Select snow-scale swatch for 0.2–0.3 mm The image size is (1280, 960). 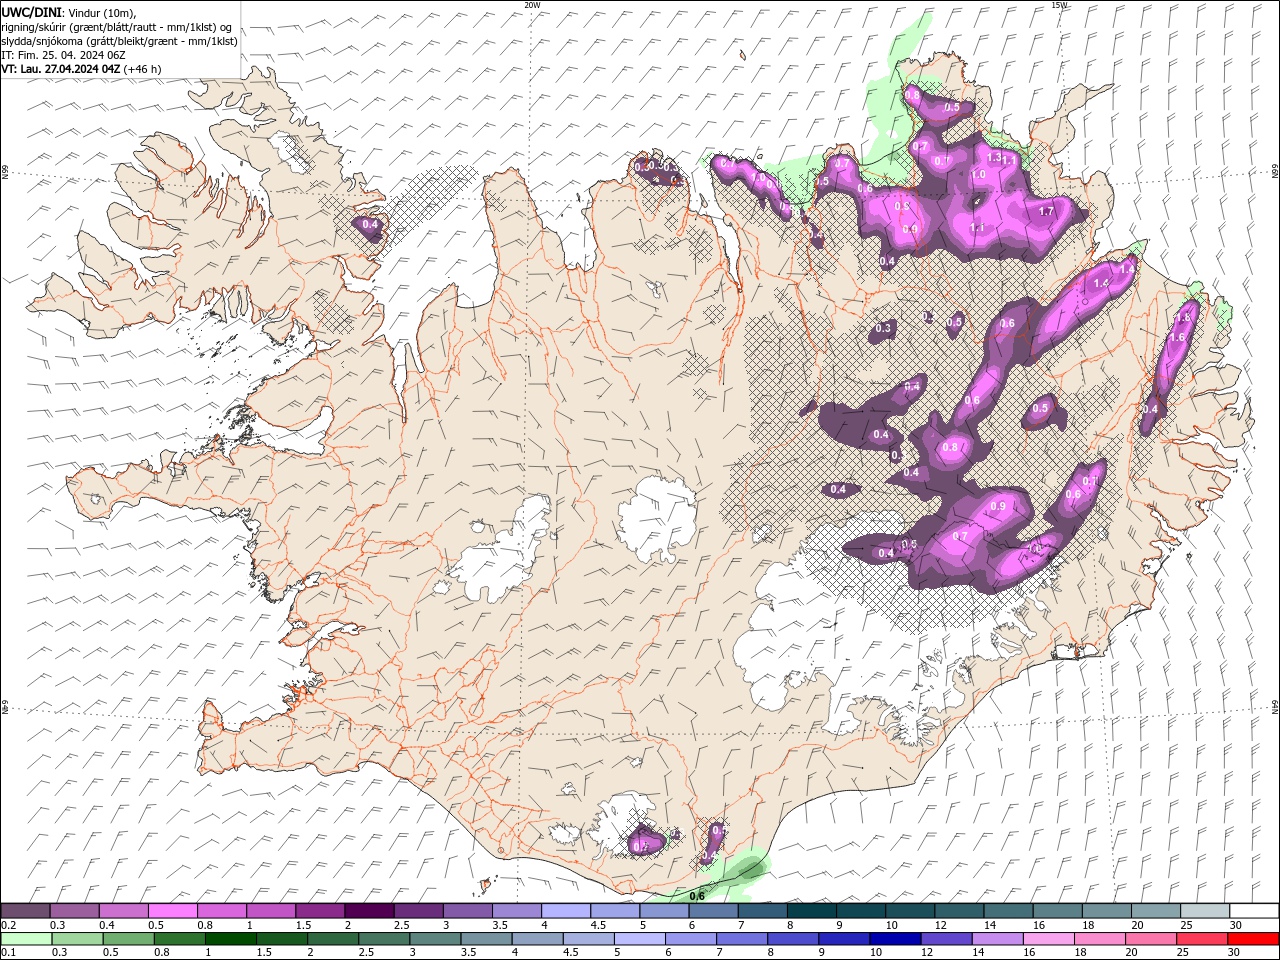(25, 911)
